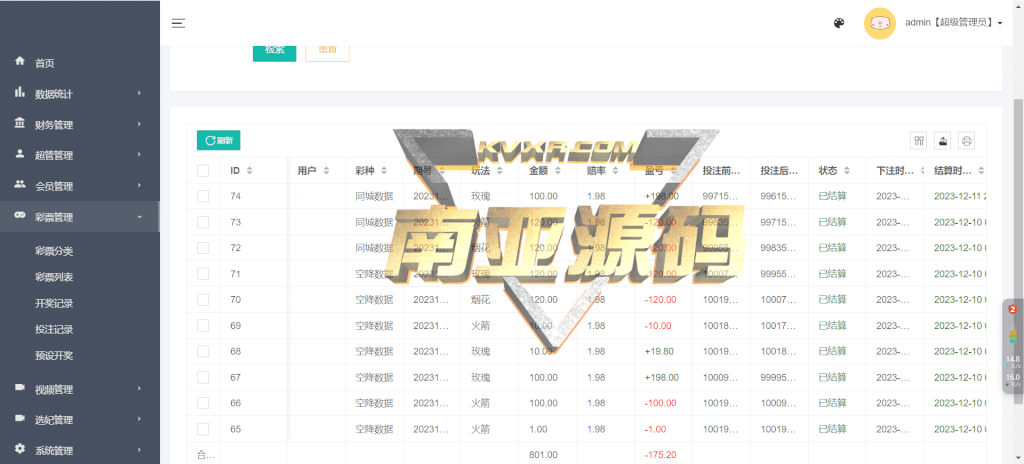Click the 会员管理 group icon

(20, 184)
